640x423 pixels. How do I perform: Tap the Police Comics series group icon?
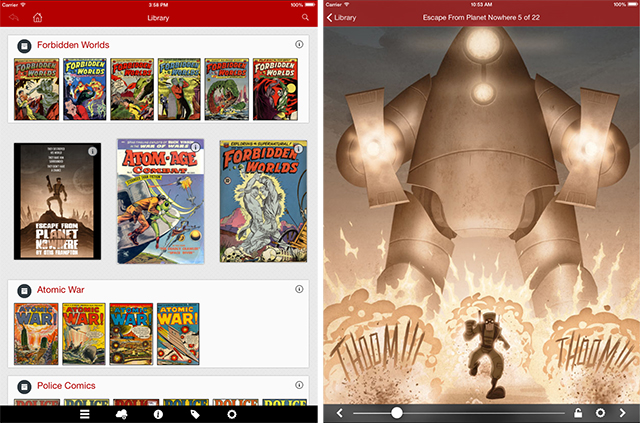[x=24, y=387]
